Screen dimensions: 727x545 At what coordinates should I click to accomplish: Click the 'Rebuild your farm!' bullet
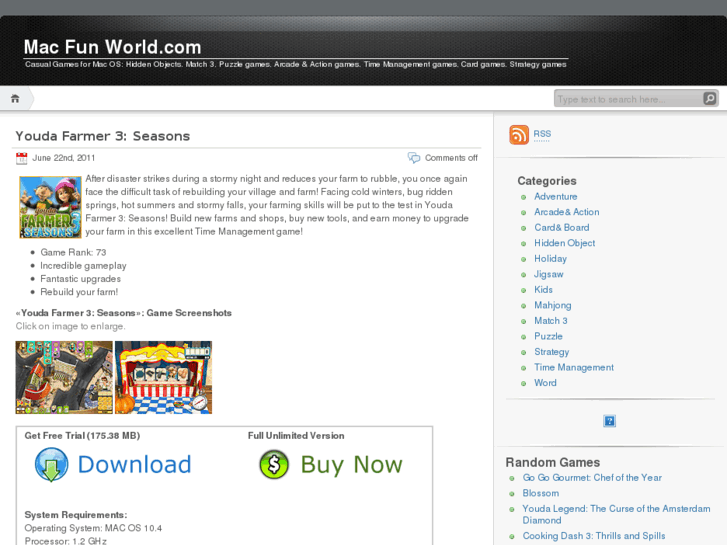coord(79,292)
